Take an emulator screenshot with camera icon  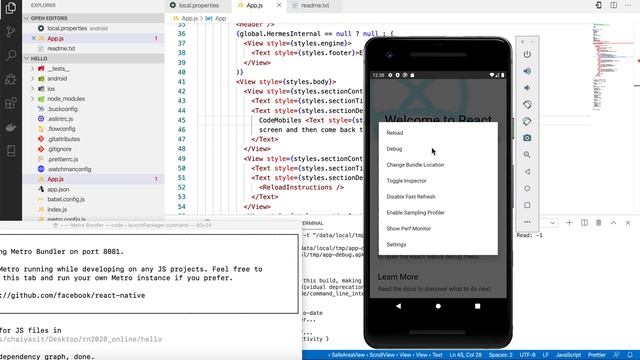pyautogui.click(x=527, y=138)
